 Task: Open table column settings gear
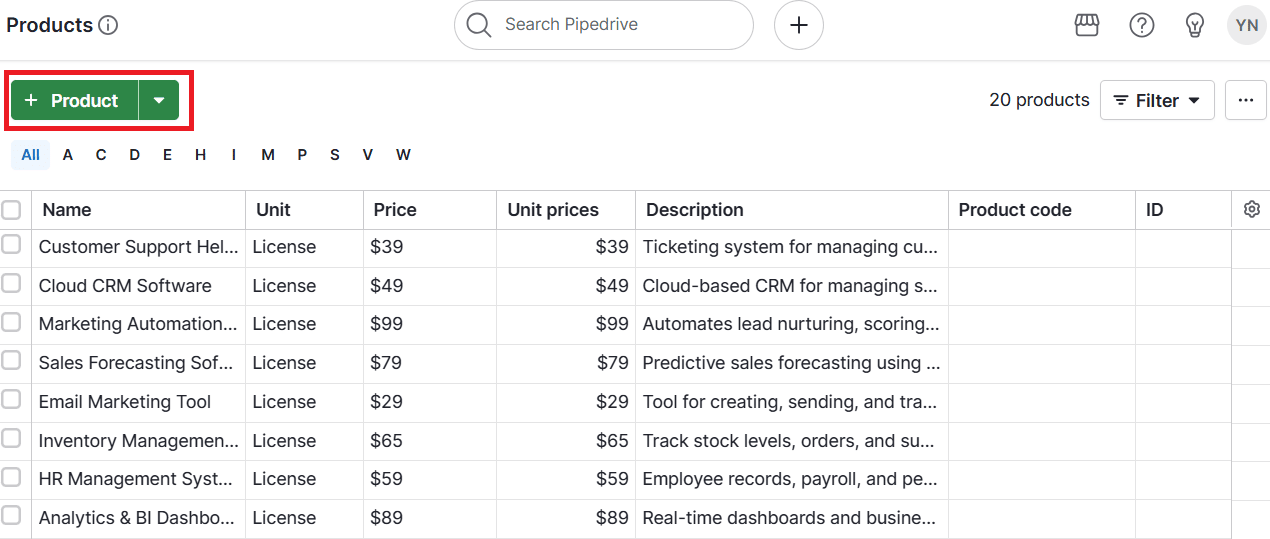click(x=1251, y=209)
